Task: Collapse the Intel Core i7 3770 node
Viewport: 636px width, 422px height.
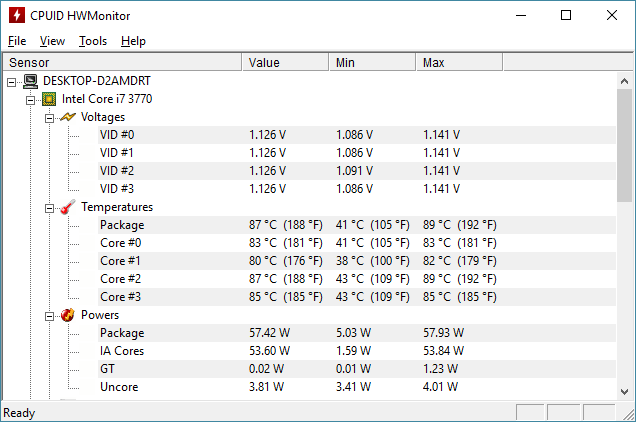Action: click(x=30, y=100)
